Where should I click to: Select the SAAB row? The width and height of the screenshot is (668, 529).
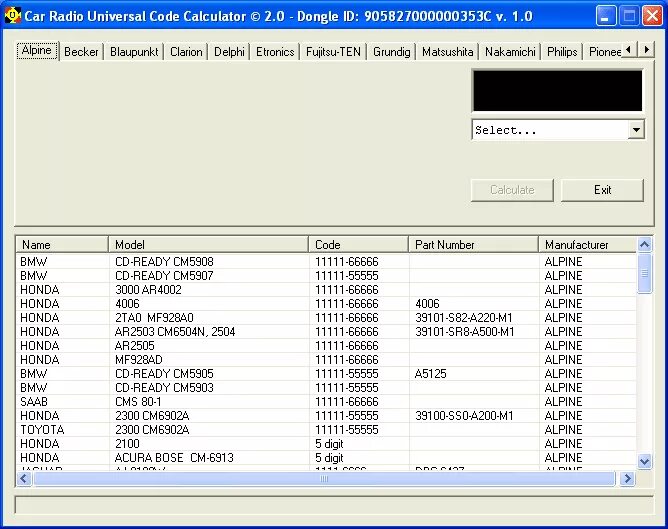click(326, 402)
